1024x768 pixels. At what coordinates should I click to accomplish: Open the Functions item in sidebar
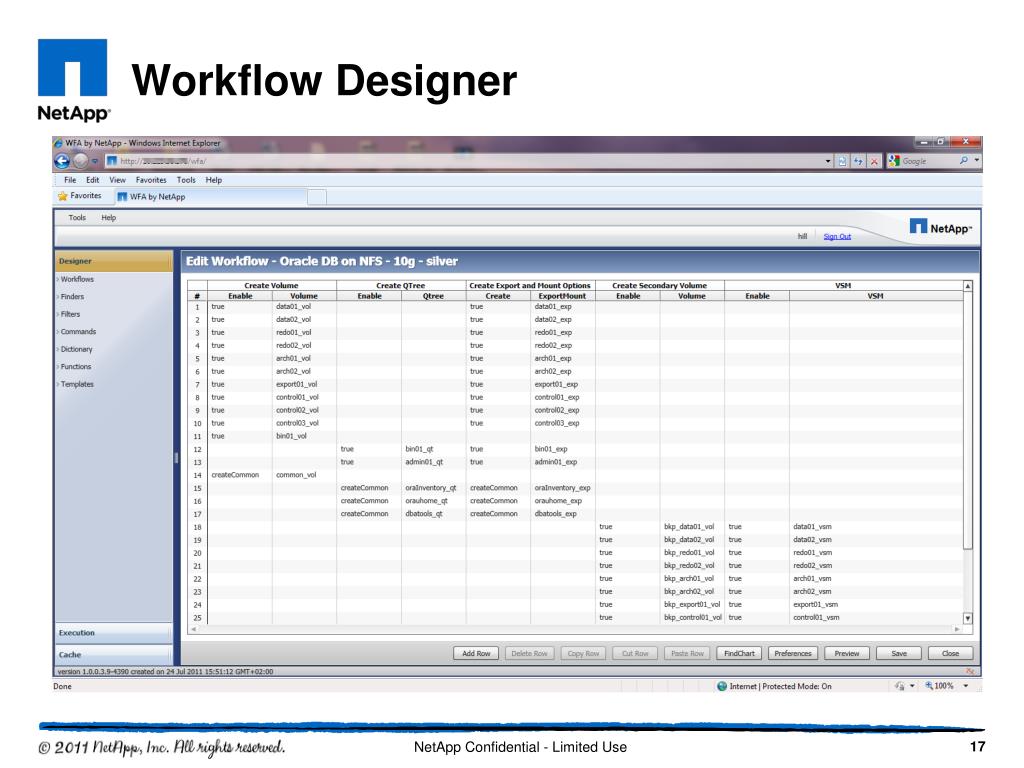click(x=75, y=367)
